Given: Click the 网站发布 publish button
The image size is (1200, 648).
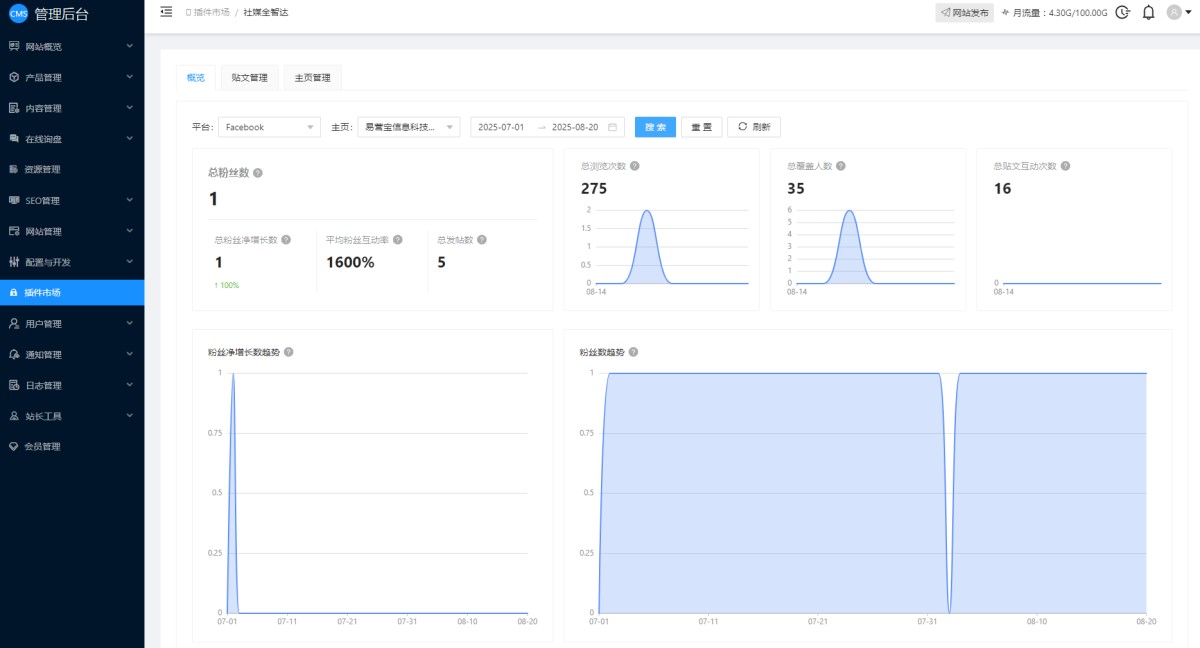Looking at the screenshot, I should pyautogui.click(x=963, y=13).
